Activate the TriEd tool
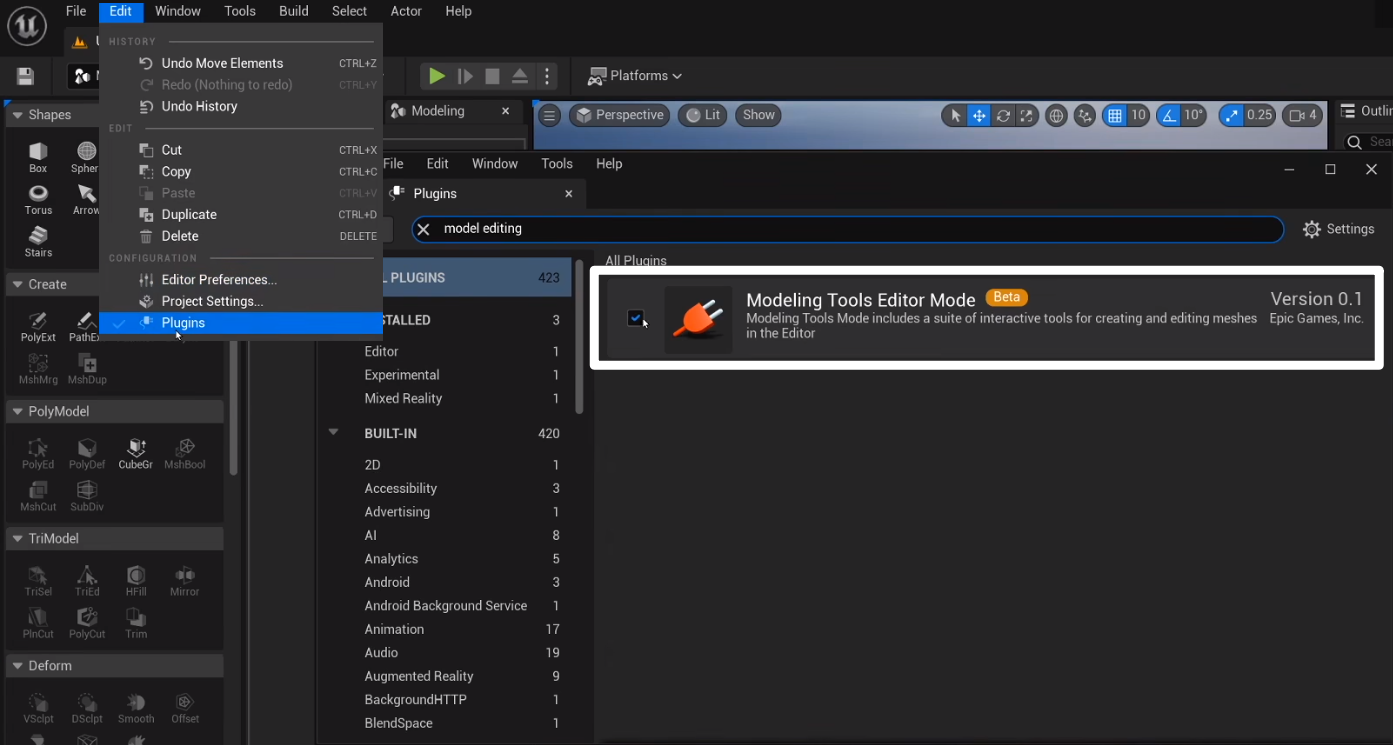The height and width of the screenshot is (745, 1393). pos(87,580)
